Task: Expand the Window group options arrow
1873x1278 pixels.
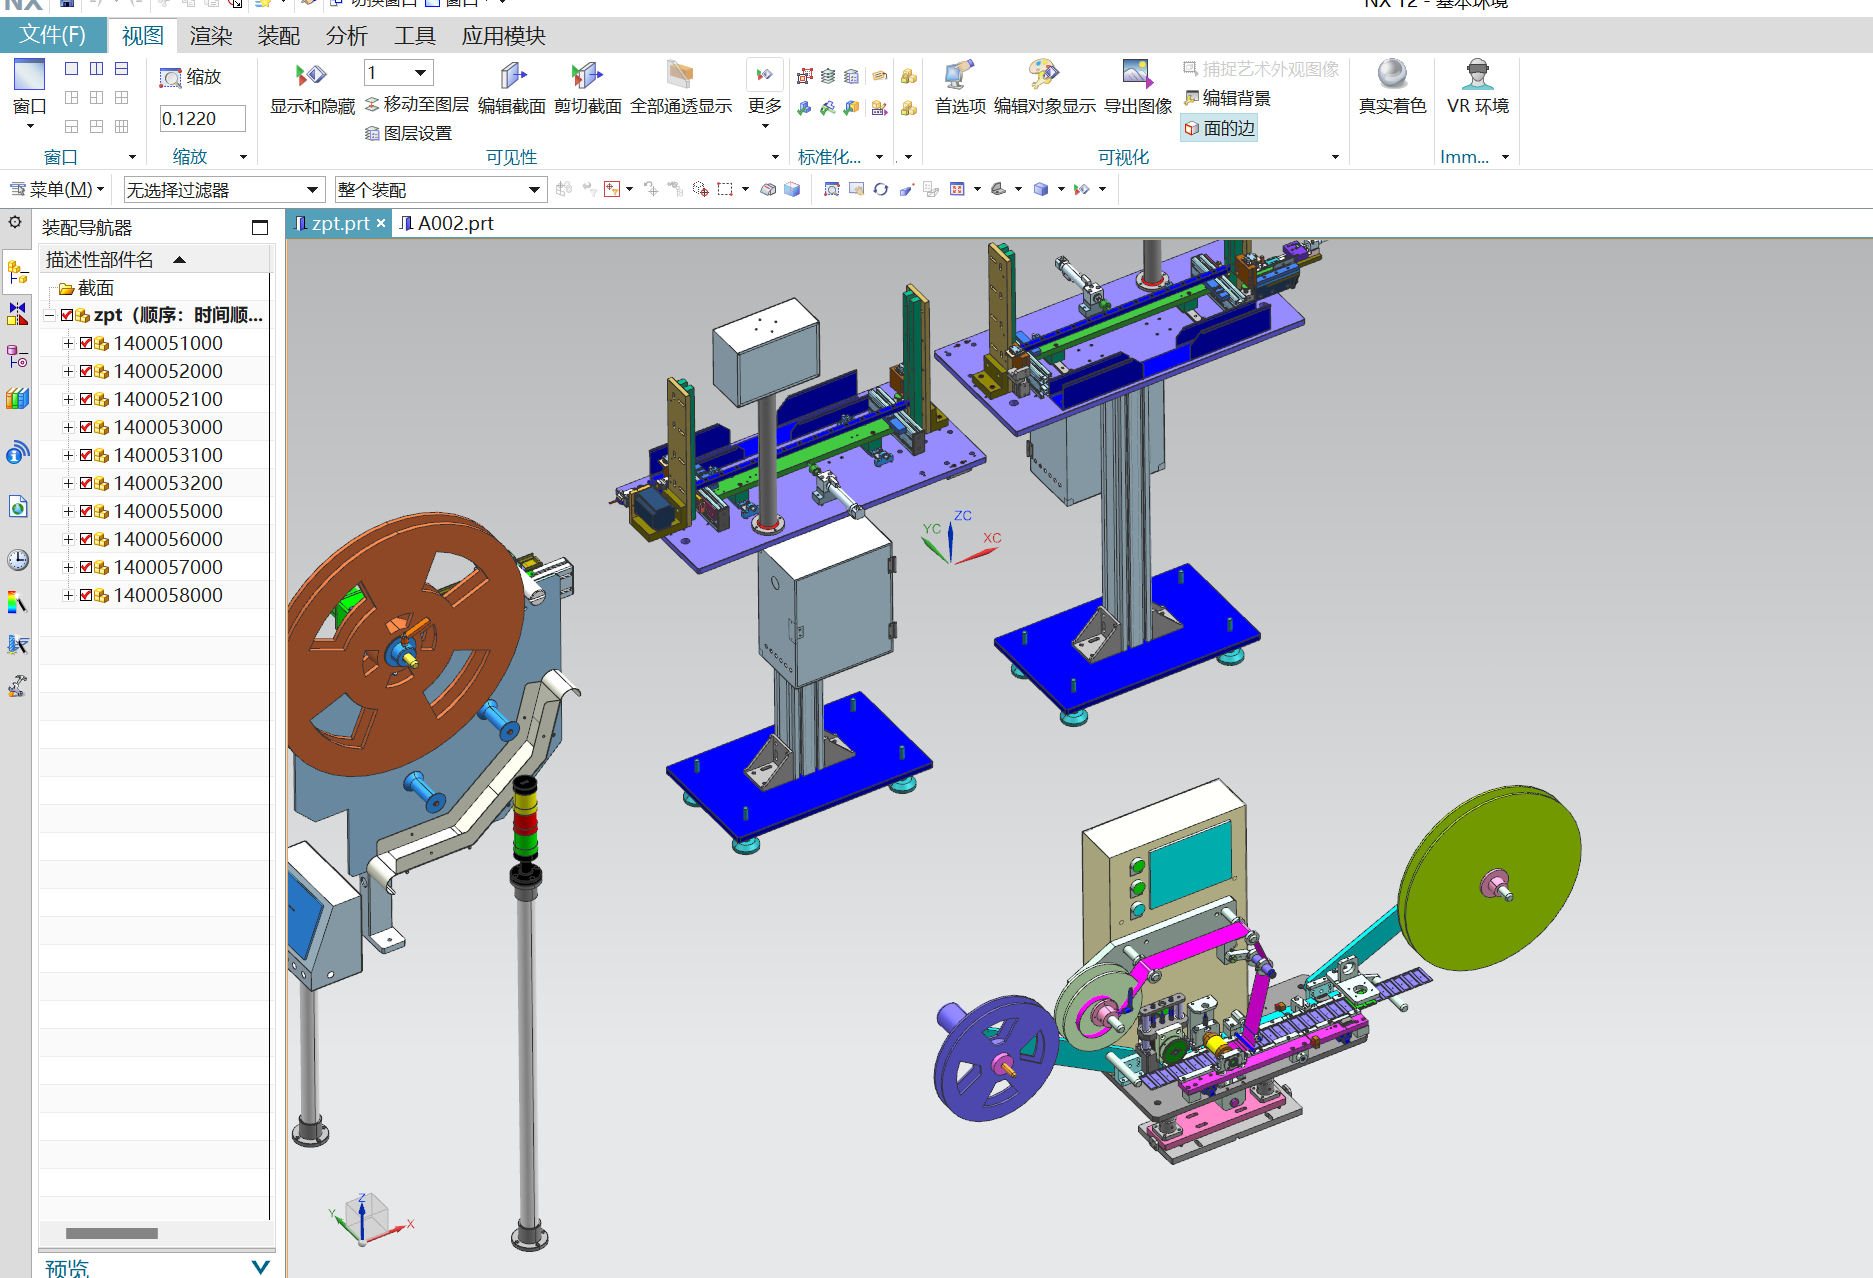Action: 132,157
